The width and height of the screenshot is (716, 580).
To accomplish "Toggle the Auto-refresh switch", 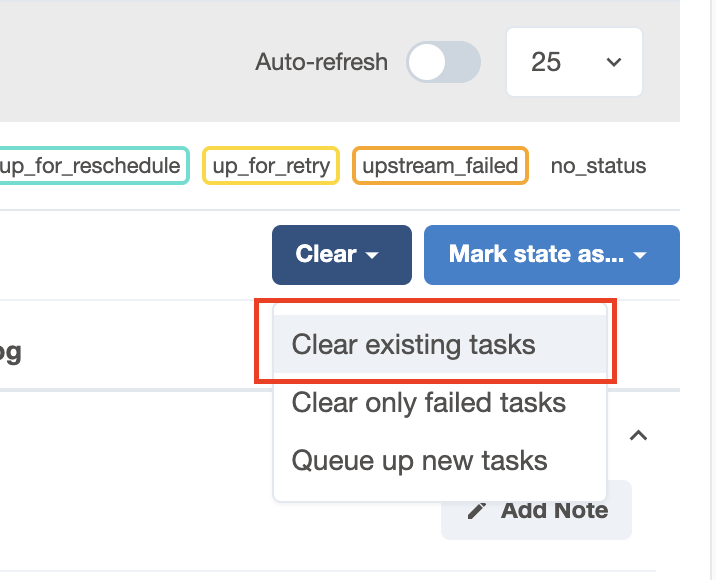I will [443, 62].
